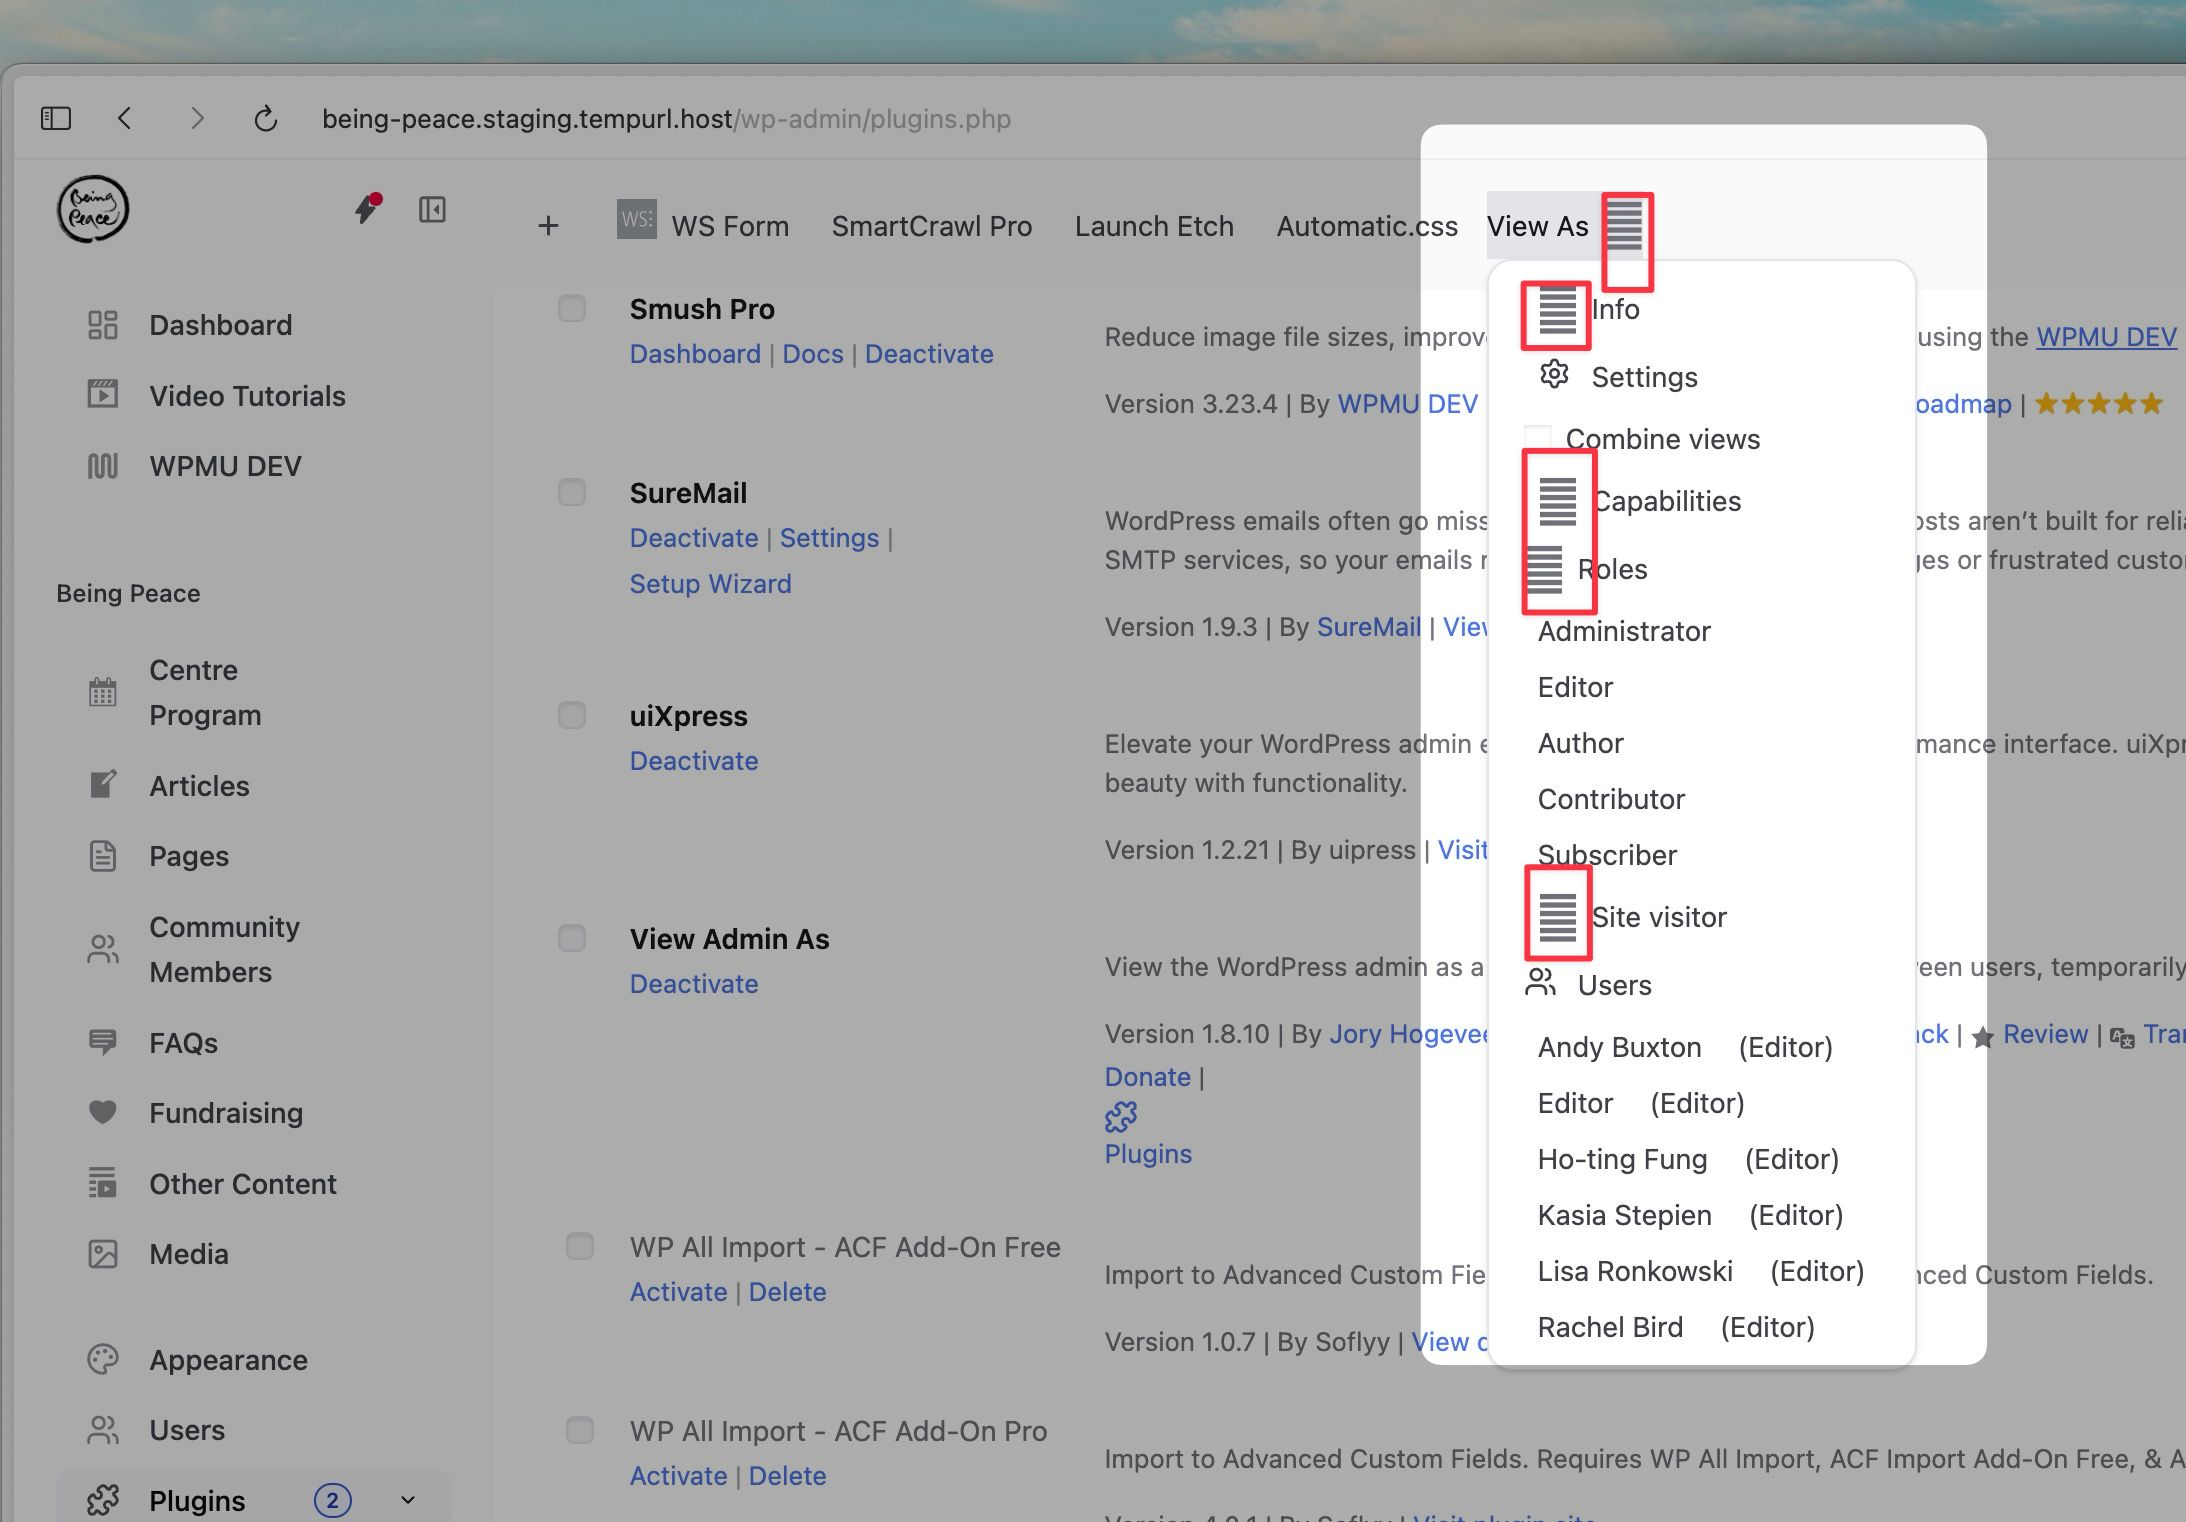Image resolution: width=2186 pixels, height=1522 pixels.
Task: Collapse the admin menu with the panel icon
Action: point(432,209)
